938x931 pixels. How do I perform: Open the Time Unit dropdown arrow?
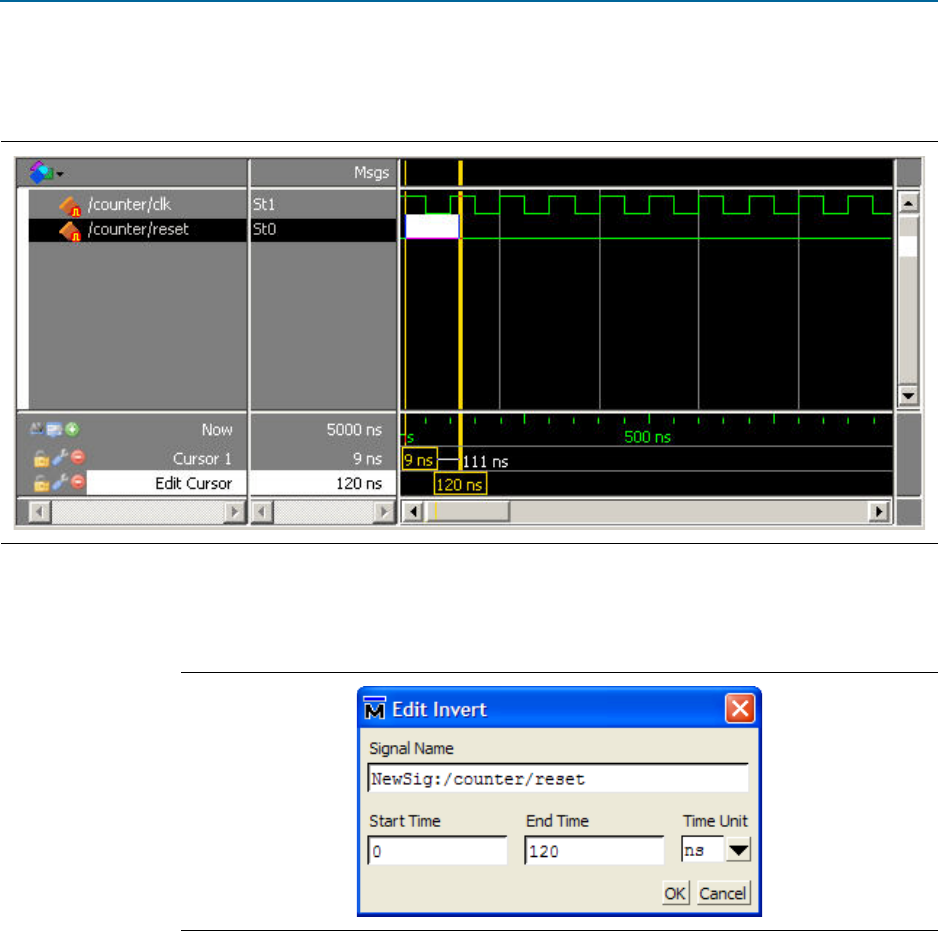pyautogui.click(x=738, y=850)
